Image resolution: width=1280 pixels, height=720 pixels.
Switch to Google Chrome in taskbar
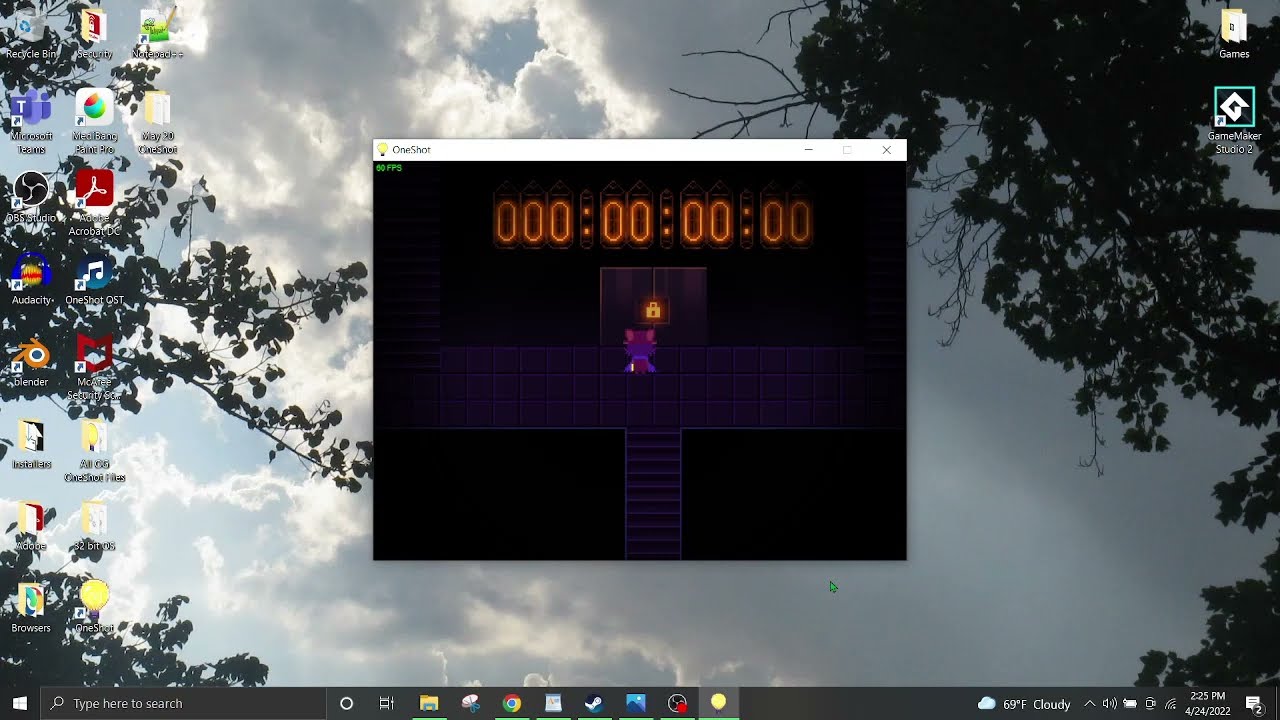pos(511,703)
